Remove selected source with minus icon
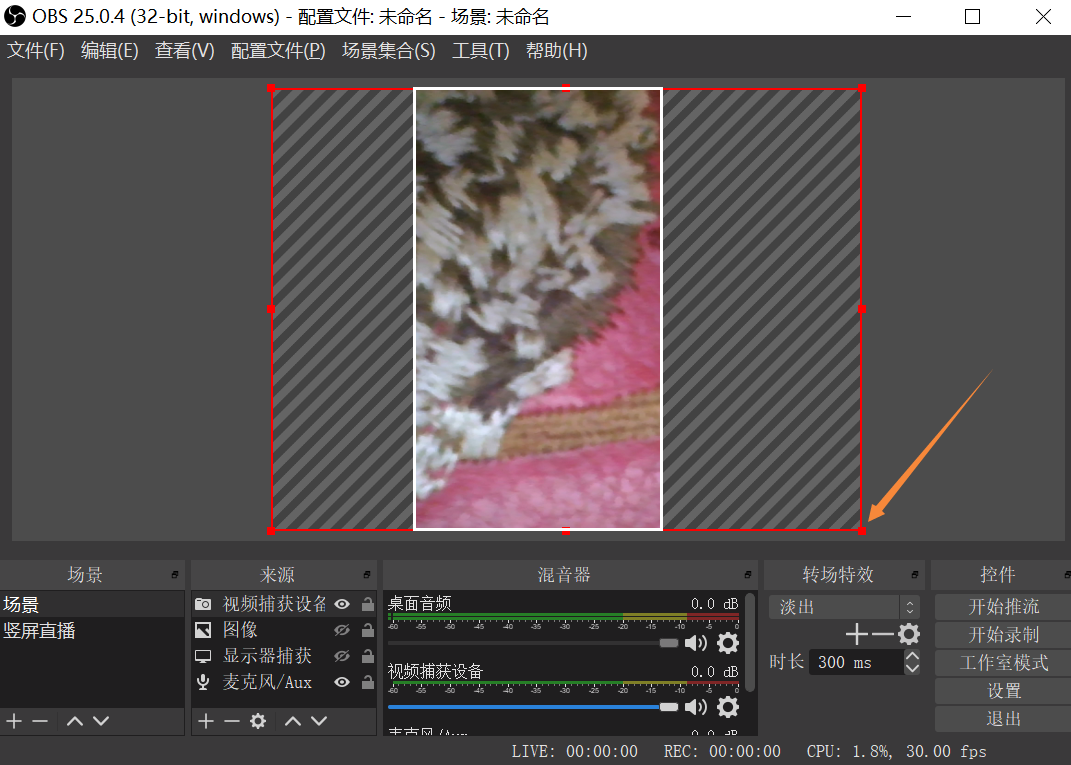 [232, 721]
